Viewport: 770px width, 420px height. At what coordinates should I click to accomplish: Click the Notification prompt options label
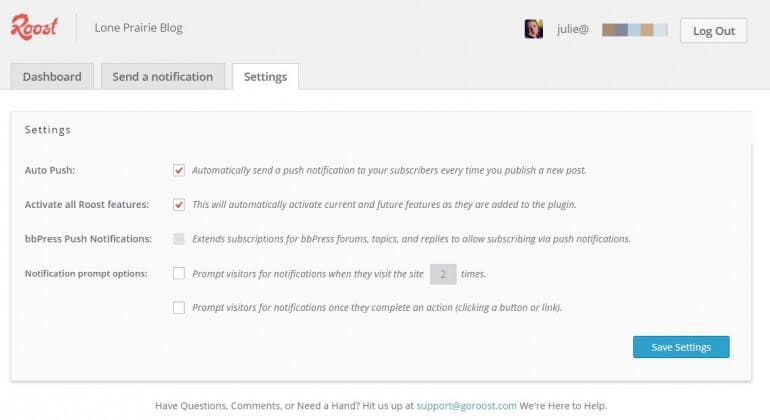click(x=85, y=273)
